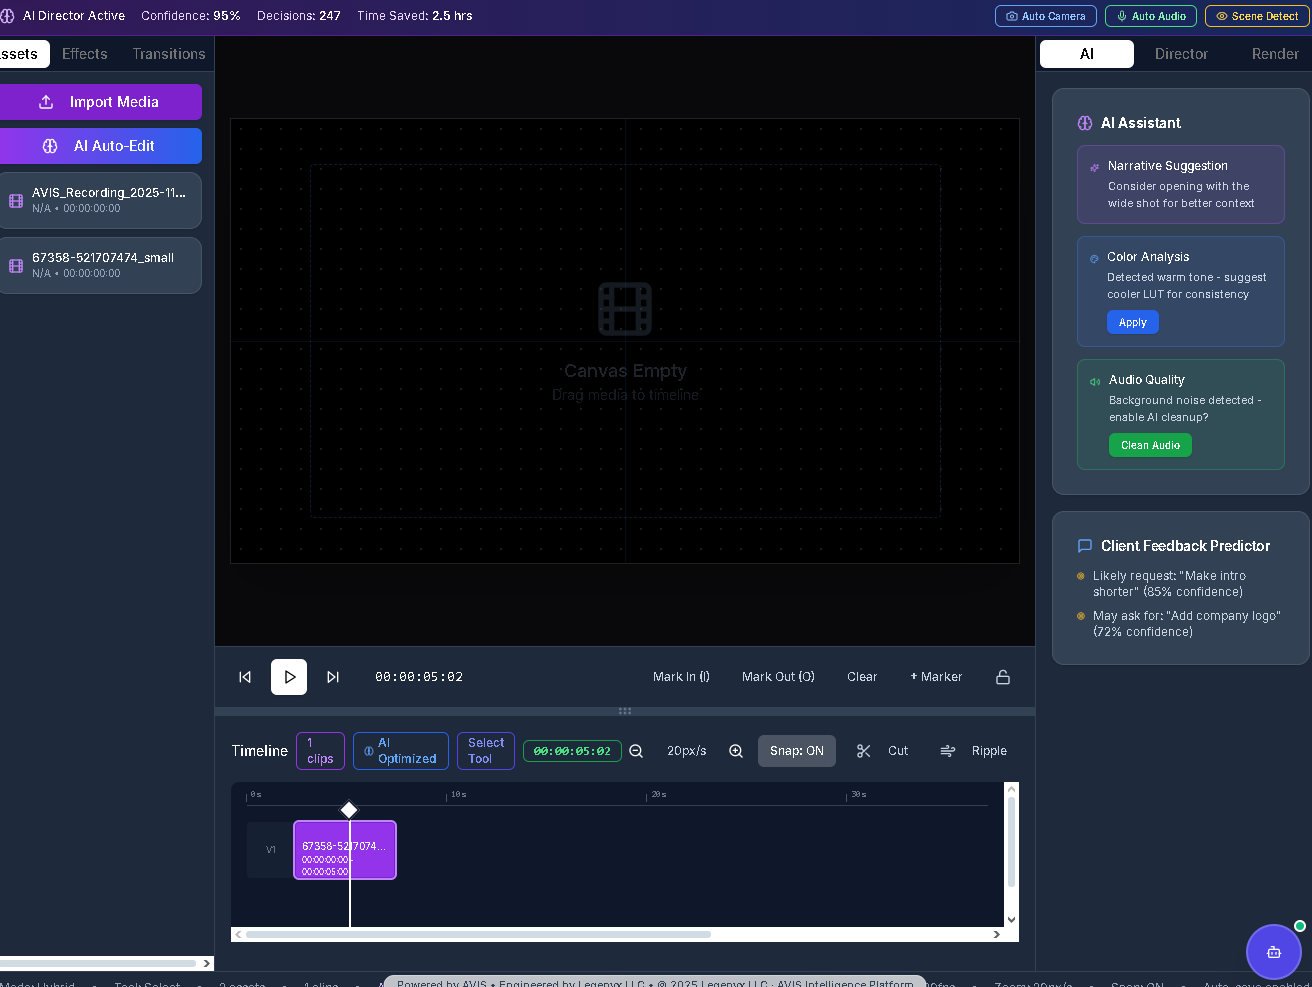
Task: Click Clean Audio to remove background noise
Action: (x=1150, y=445)
